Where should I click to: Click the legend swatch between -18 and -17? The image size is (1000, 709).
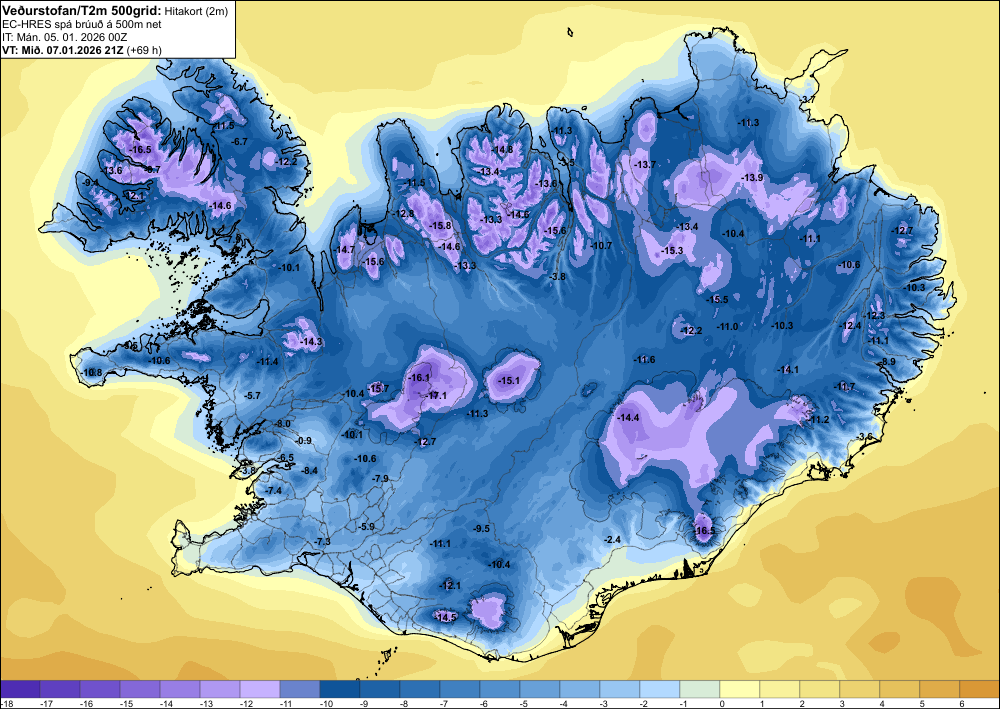20,689
